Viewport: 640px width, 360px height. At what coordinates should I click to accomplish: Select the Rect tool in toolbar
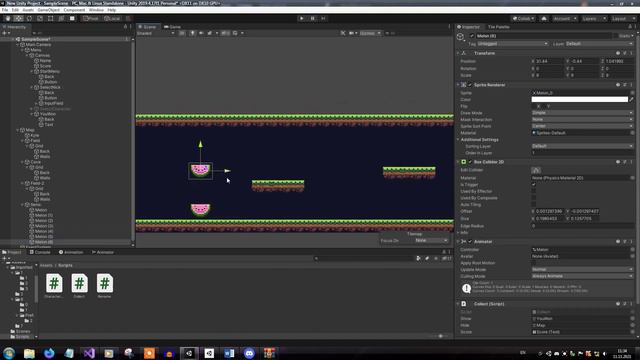click(x=51, y=18)
